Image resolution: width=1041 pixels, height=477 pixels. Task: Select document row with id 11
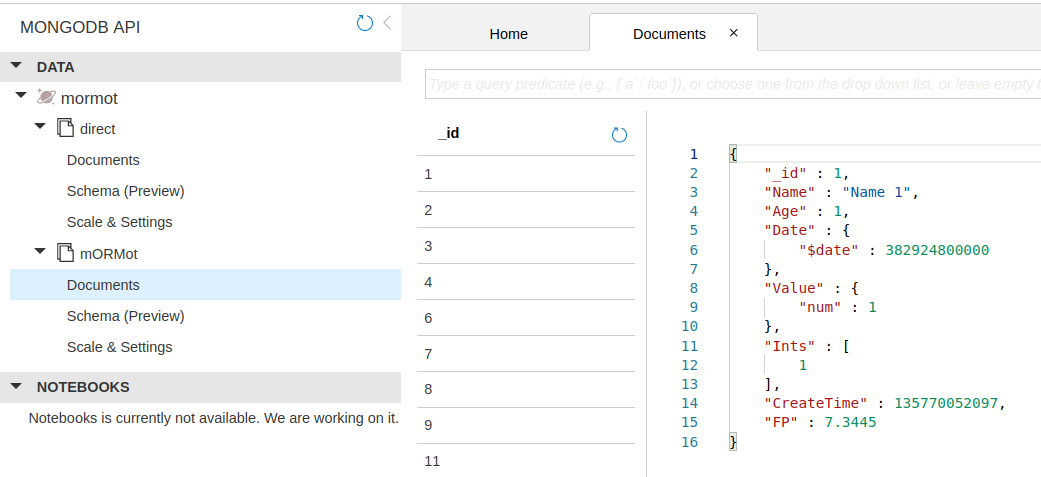pyautogui.click(x=526, y=461)
